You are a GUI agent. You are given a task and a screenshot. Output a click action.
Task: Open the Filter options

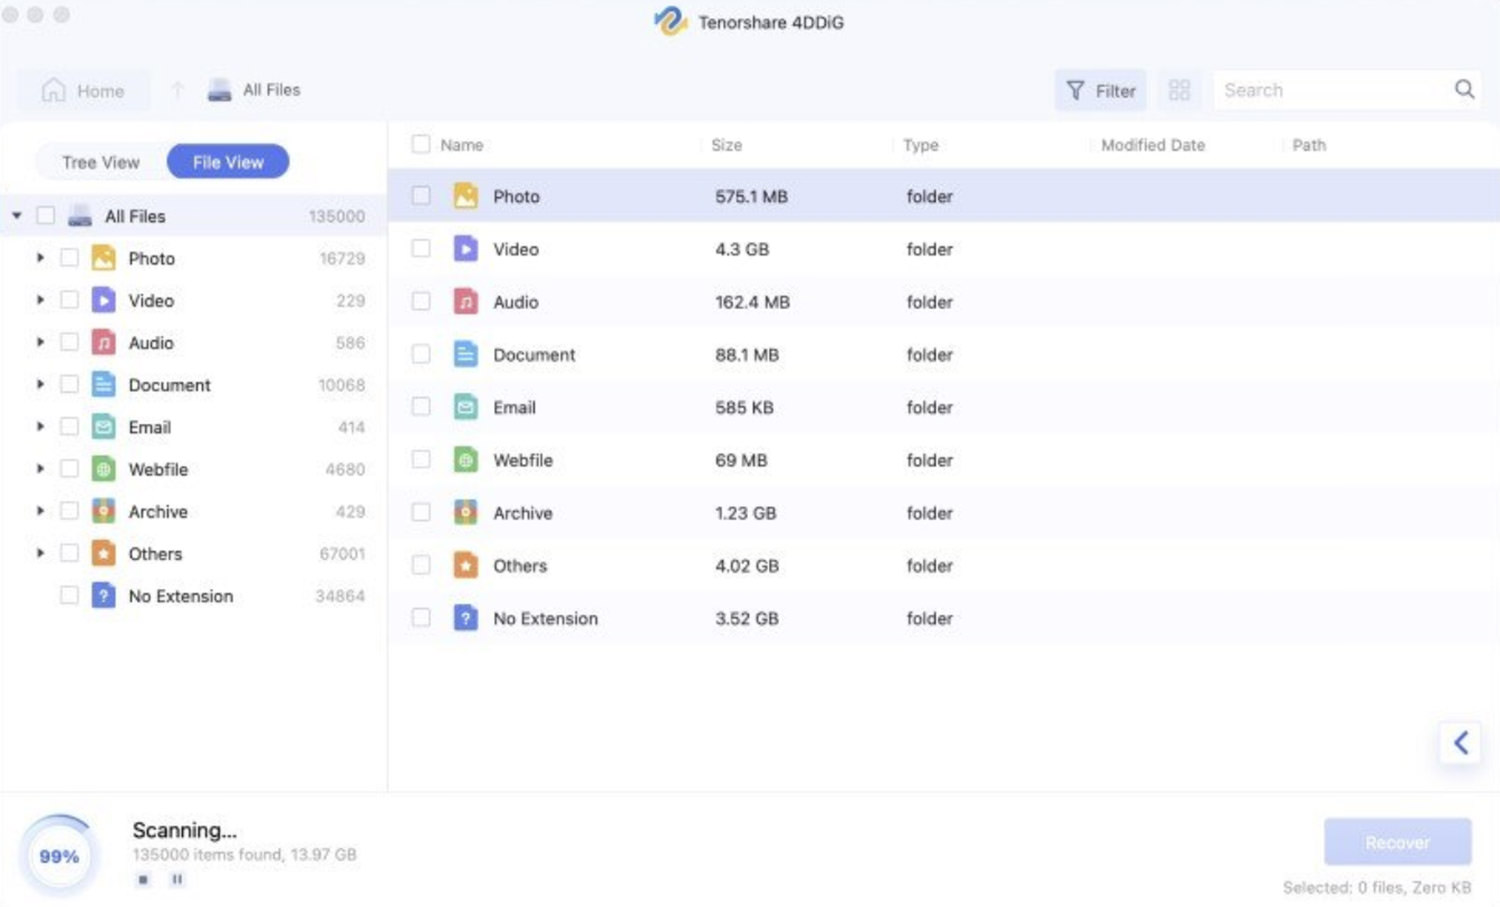1100,91
